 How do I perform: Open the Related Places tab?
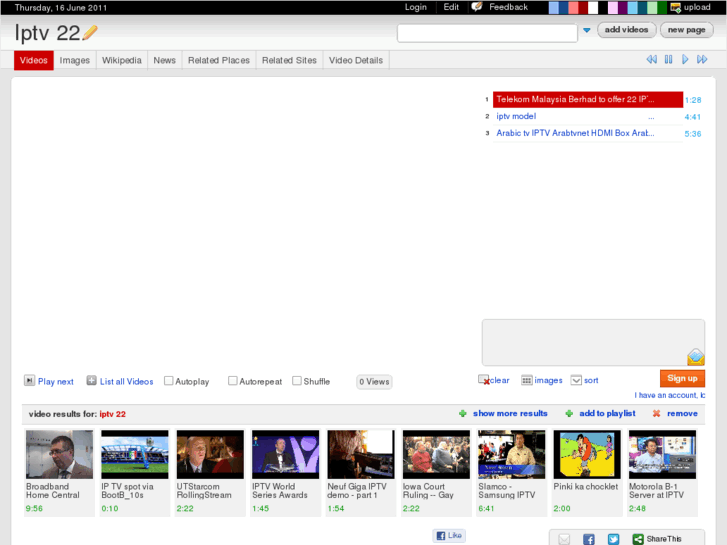pos(219,60)
